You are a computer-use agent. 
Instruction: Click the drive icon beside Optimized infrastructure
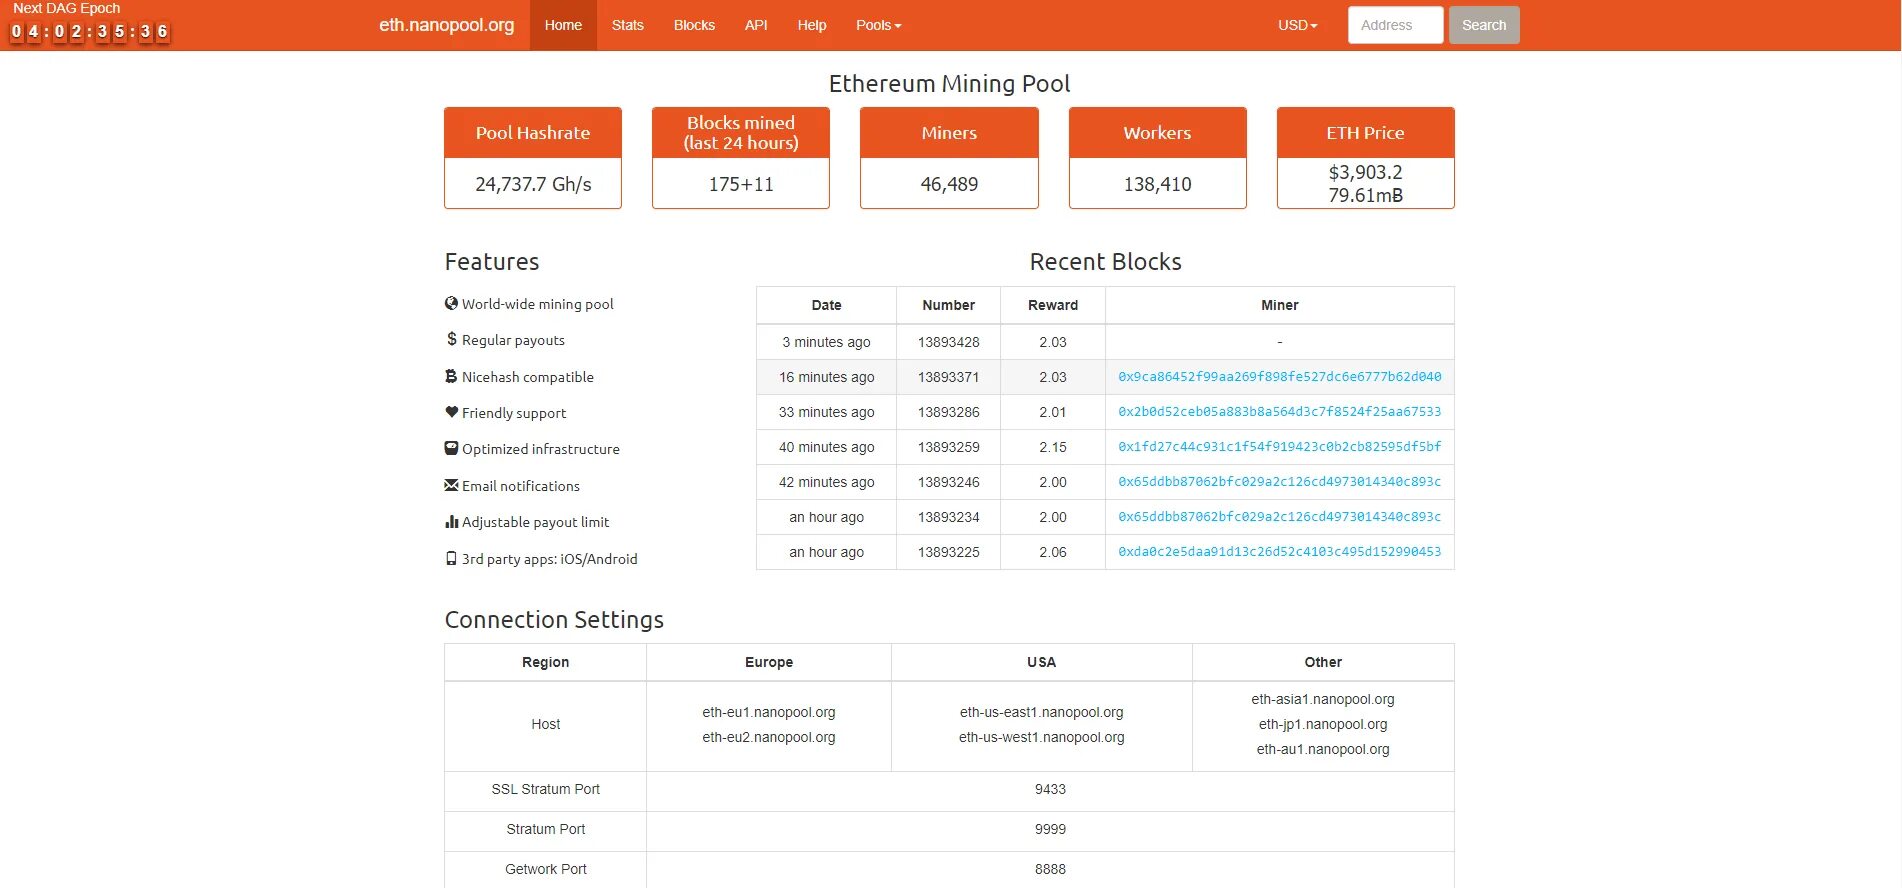[x=451, y=448]
